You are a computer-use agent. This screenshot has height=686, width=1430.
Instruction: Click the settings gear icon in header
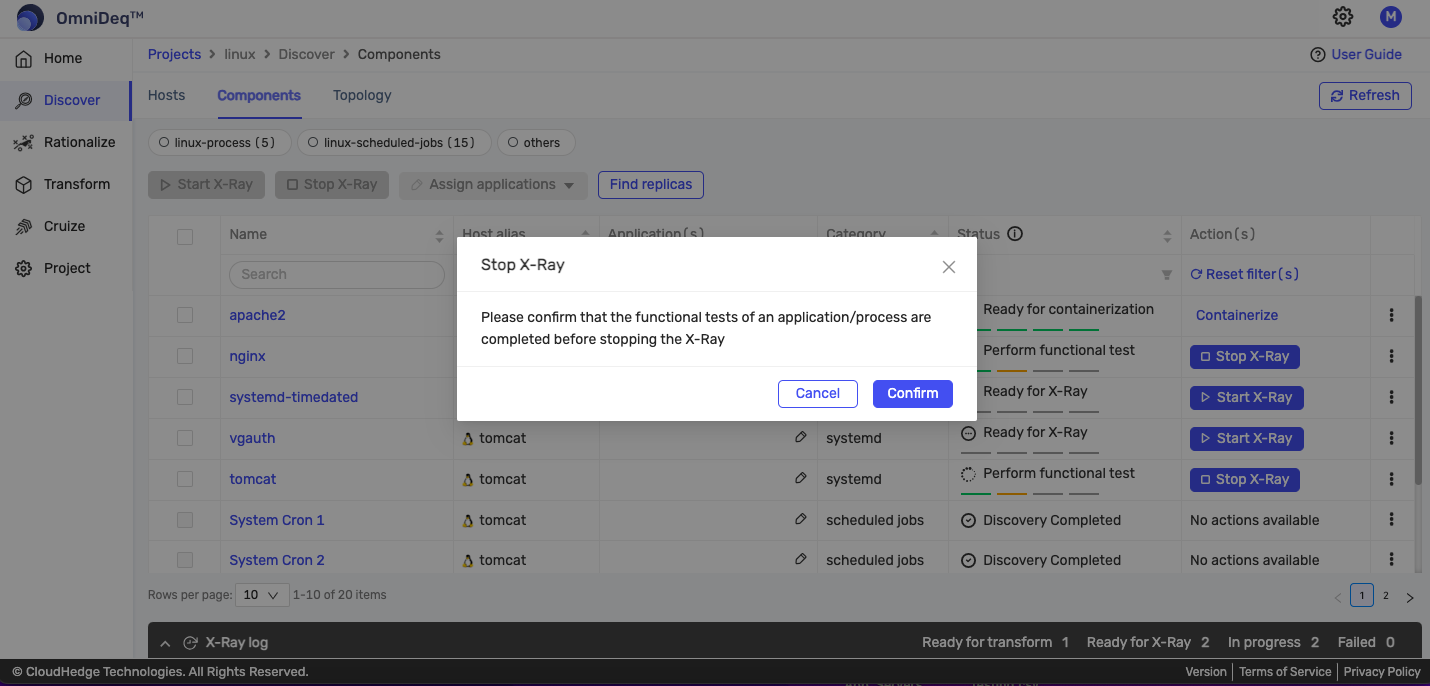pos(1343,17)
